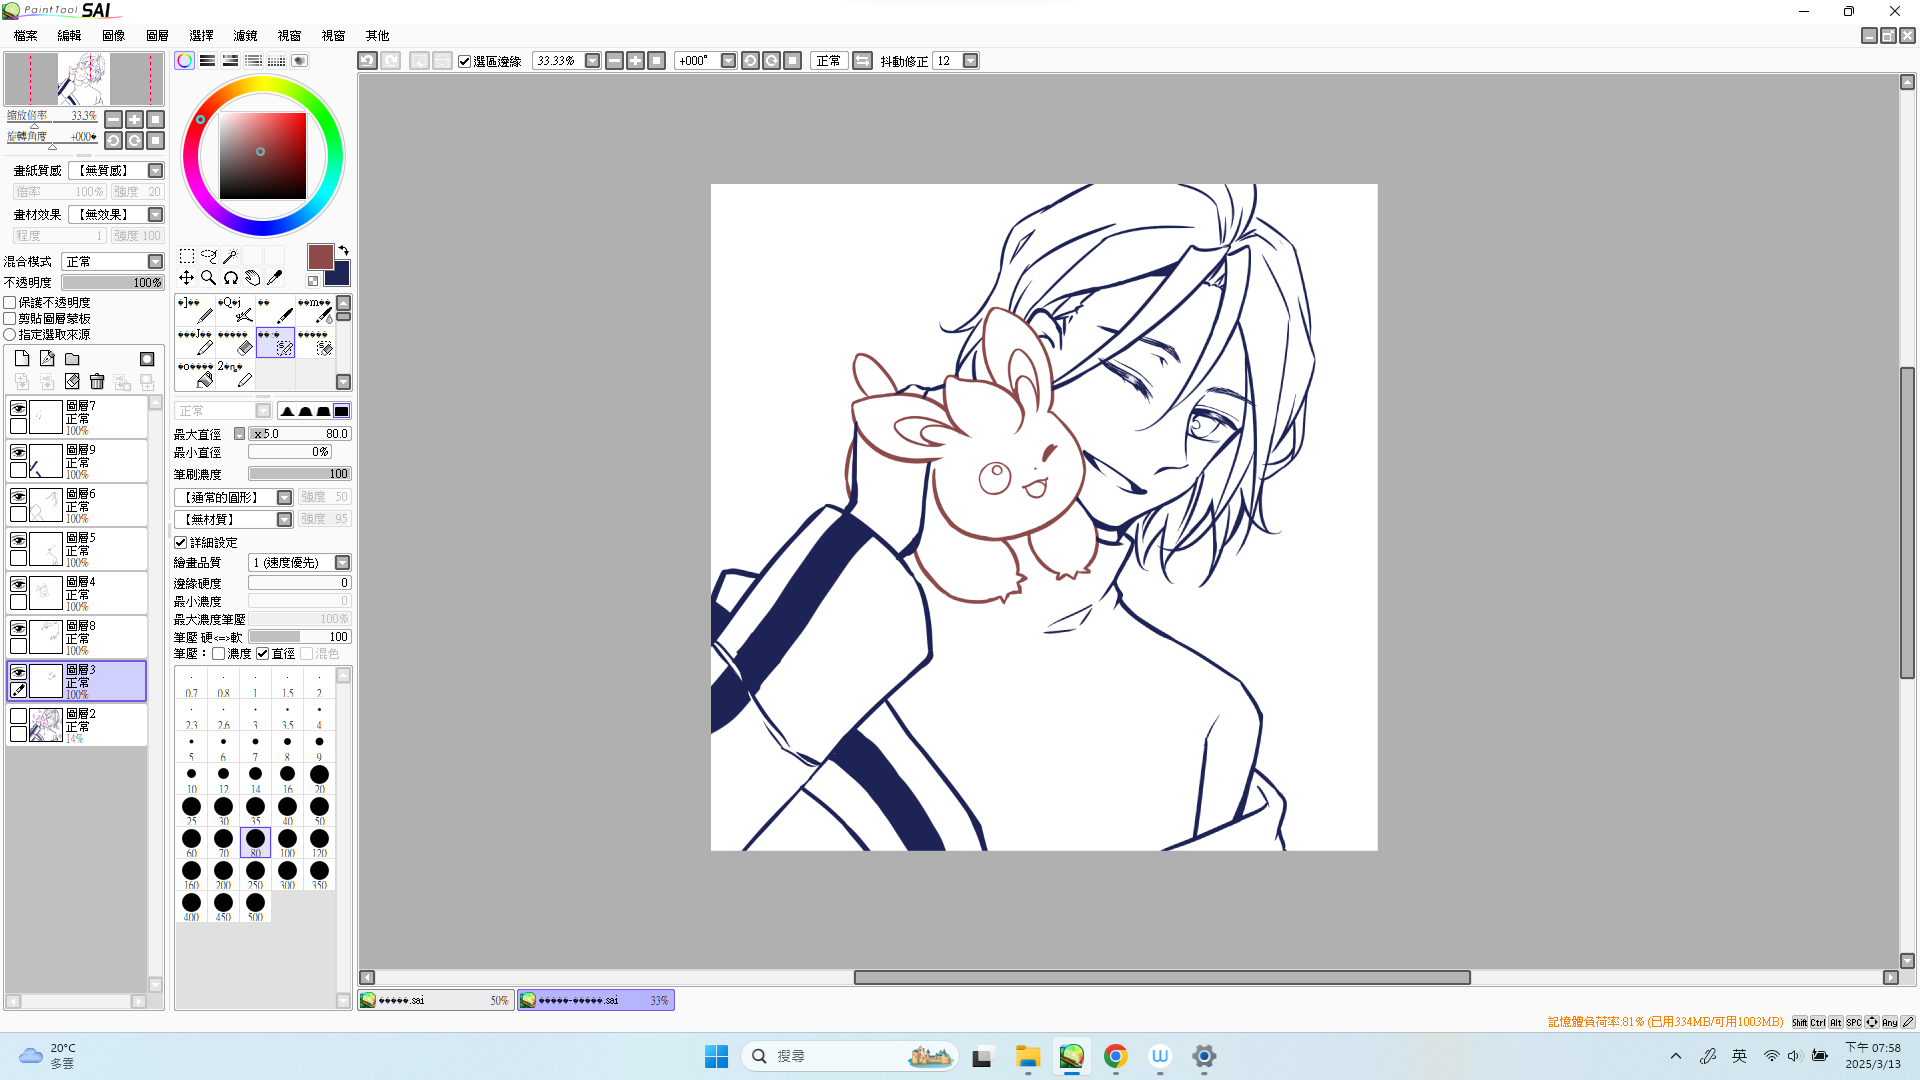Click the foreground color swatch
Screen dimensions: 1920x1080
[320, 257]
